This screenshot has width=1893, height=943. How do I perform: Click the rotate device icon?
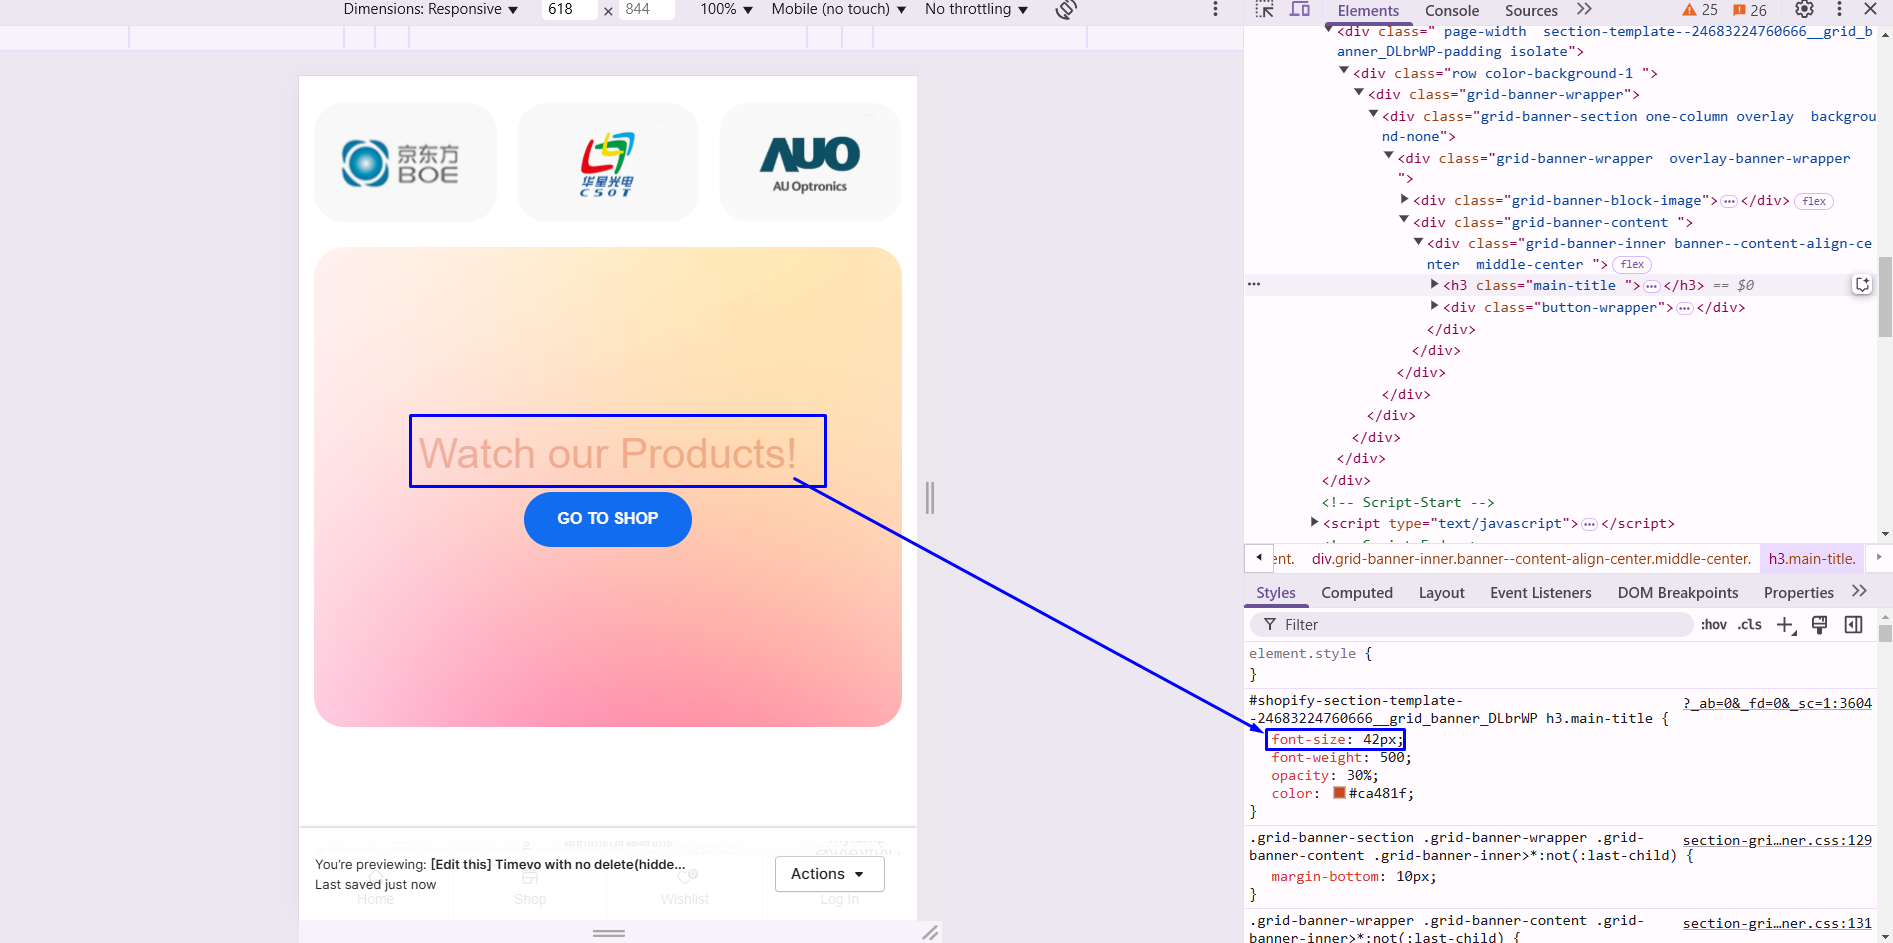coord(1066,10)
